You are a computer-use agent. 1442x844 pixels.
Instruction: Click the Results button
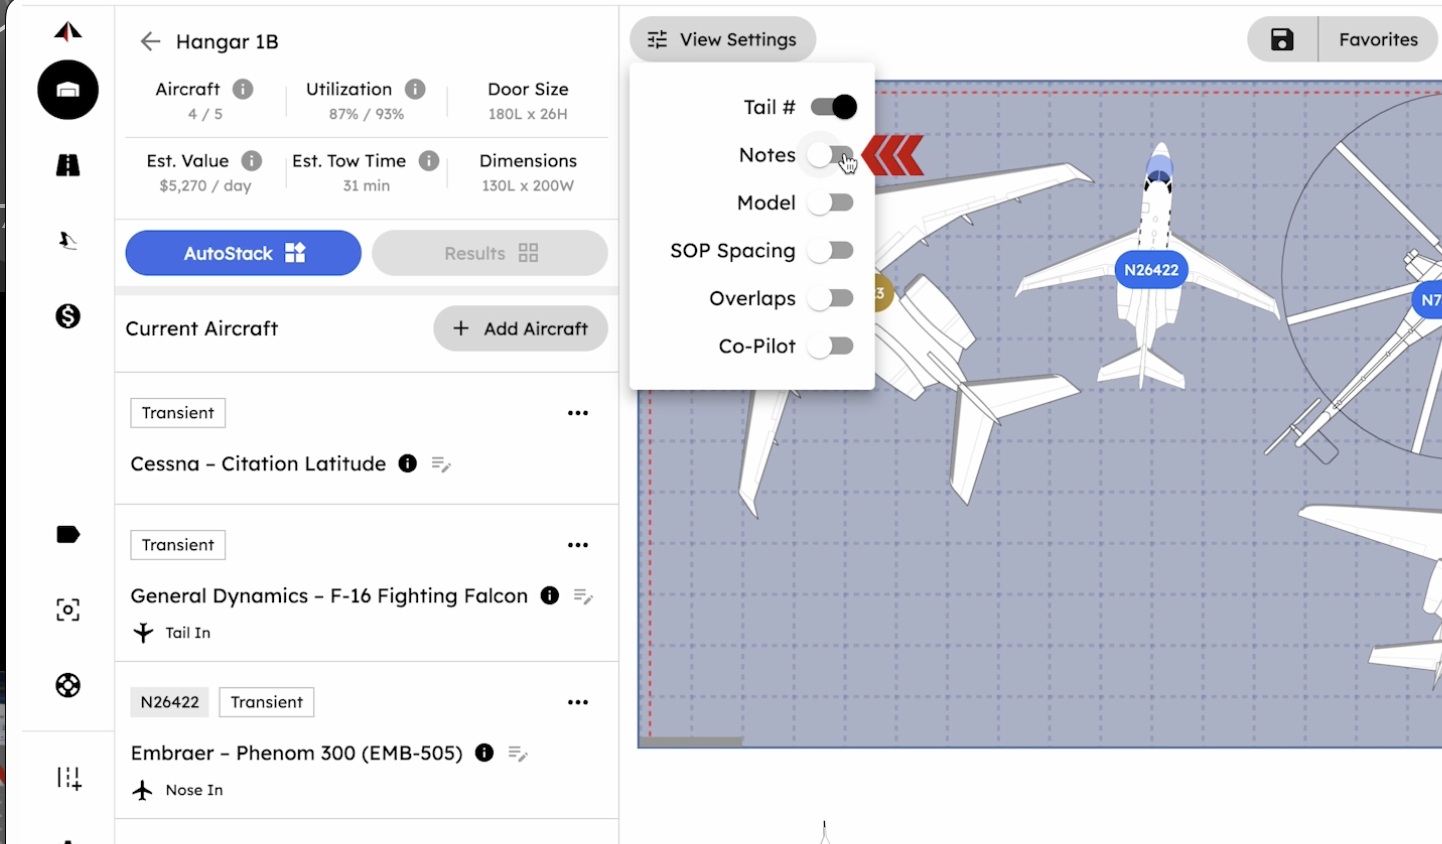(490, 253)
